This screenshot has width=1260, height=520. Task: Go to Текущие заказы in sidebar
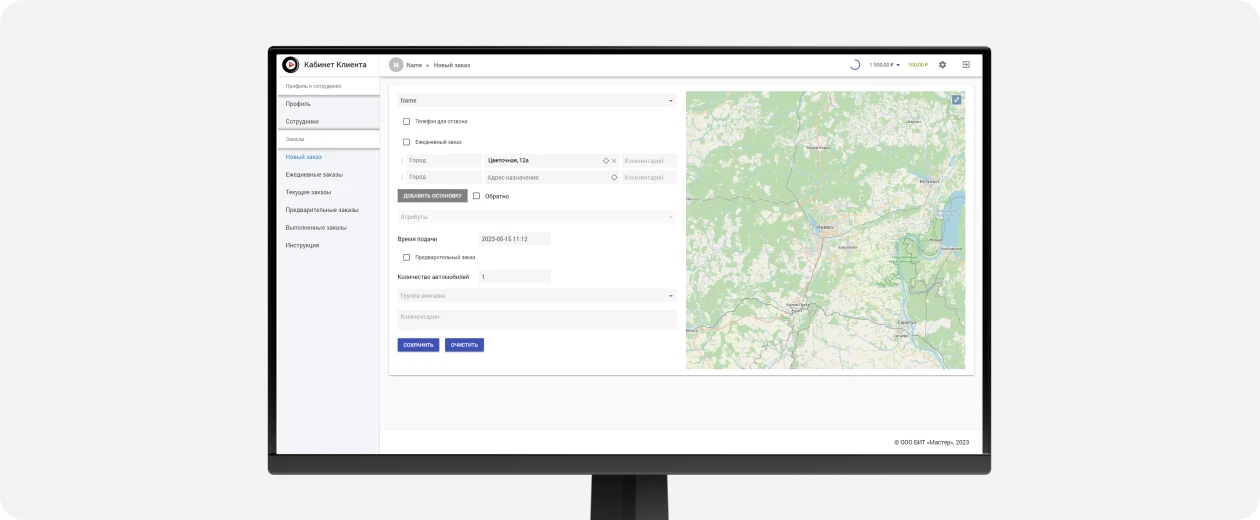coord(308,192)
